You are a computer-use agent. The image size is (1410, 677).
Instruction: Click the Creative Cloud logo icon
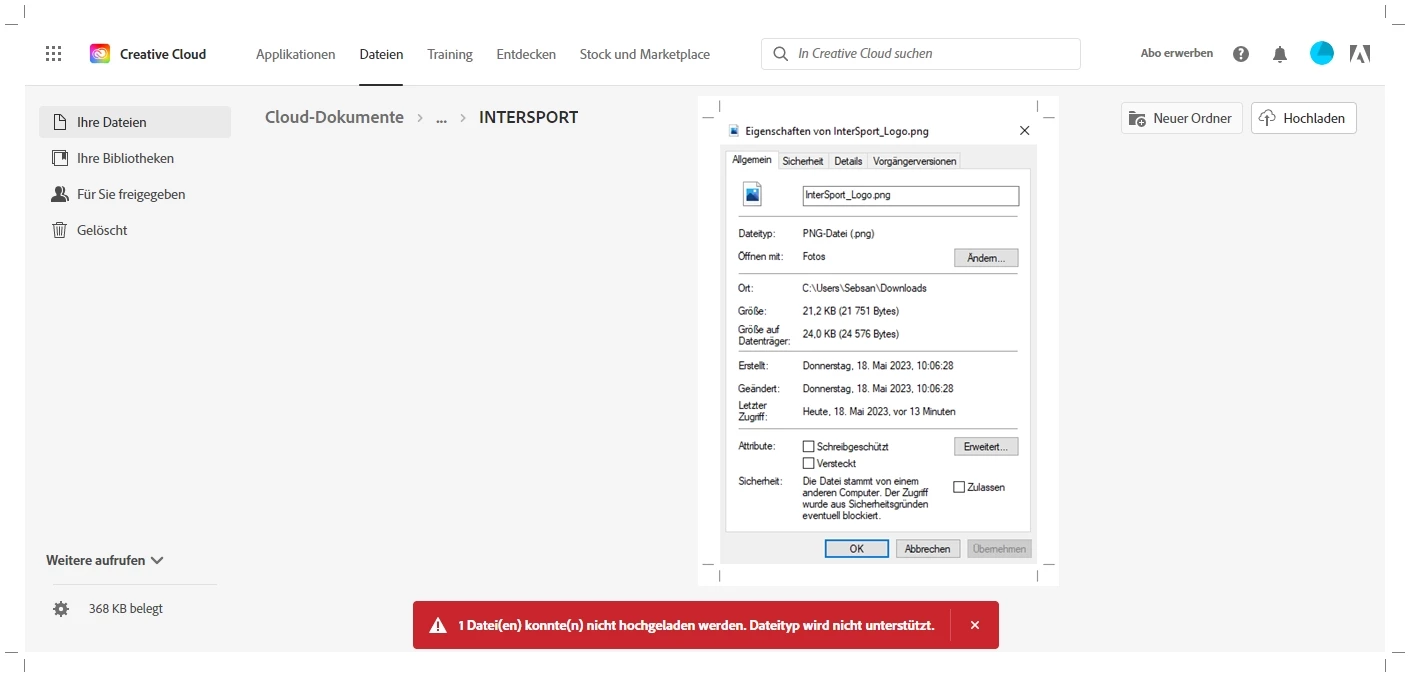pyautogui.click(x=100, y=54)
